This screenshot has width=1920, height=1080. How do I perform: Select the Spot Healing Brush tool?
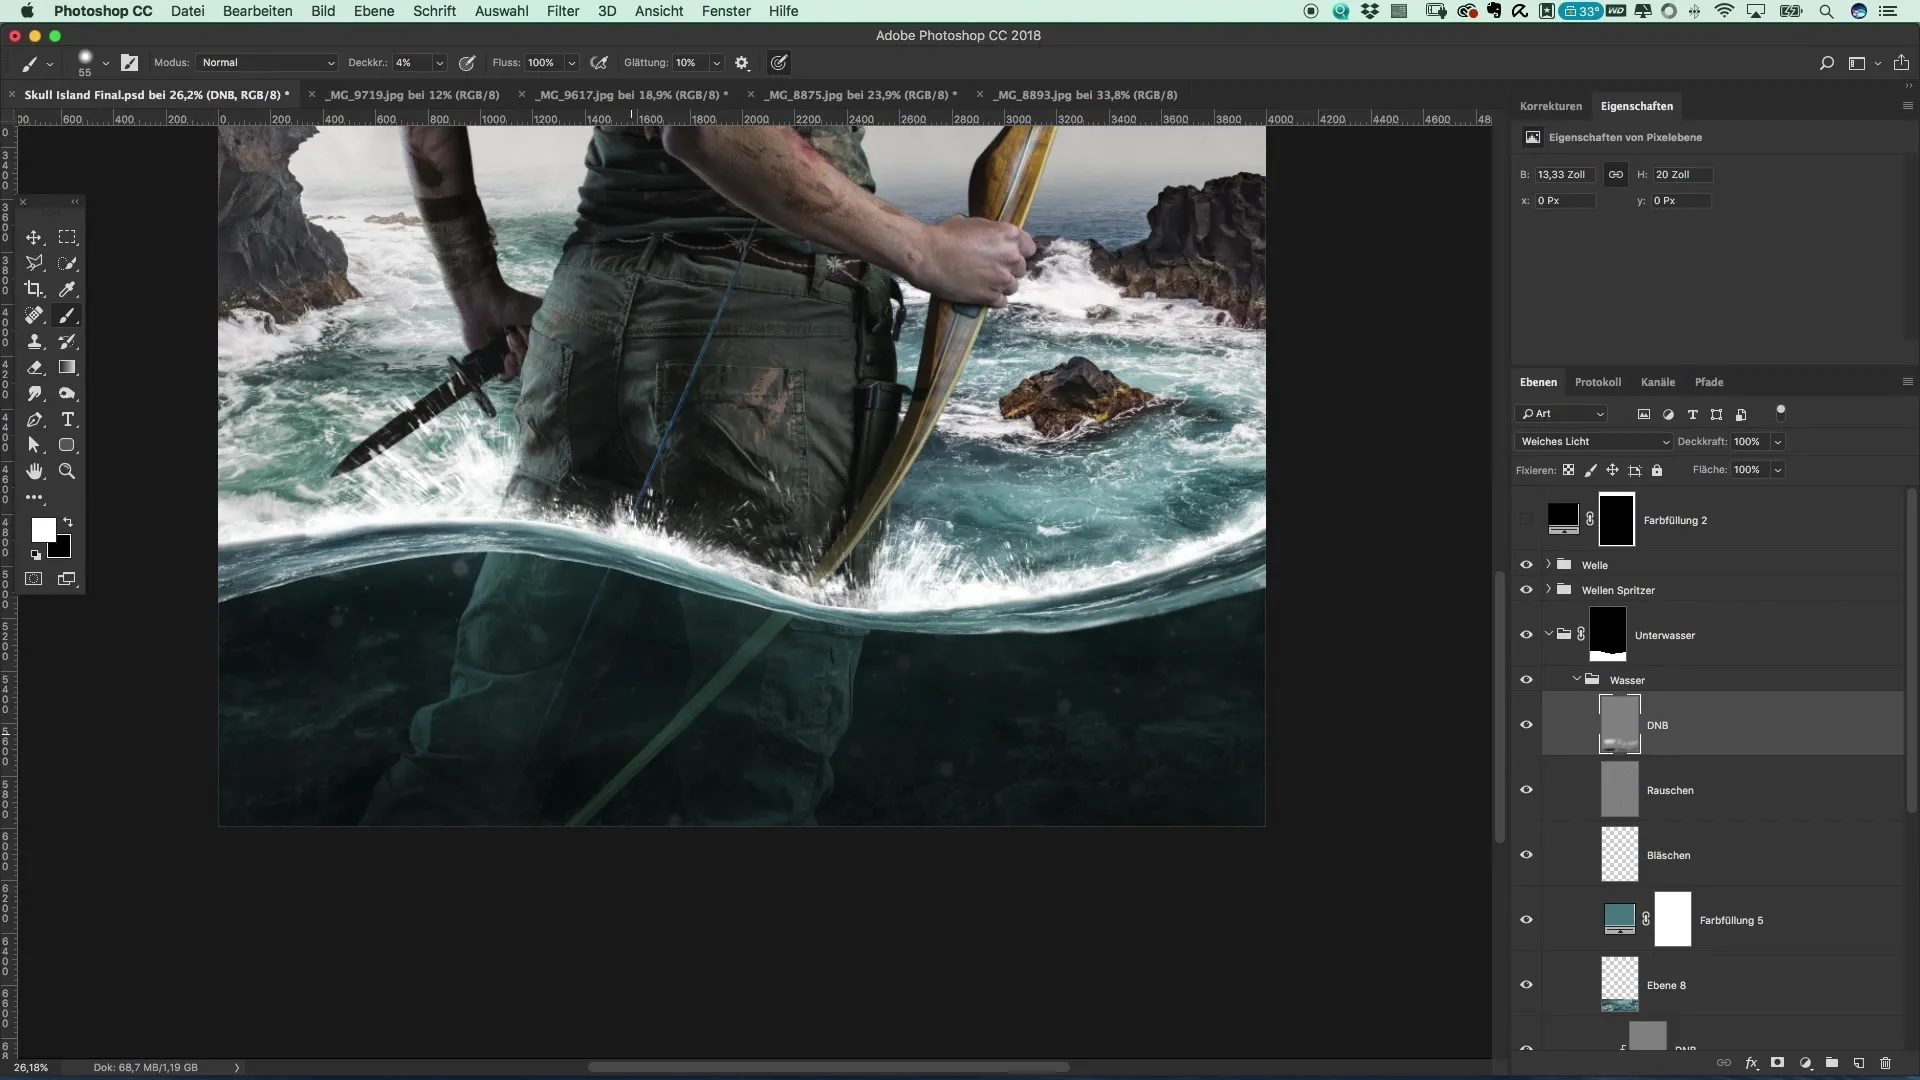[34, 315]
